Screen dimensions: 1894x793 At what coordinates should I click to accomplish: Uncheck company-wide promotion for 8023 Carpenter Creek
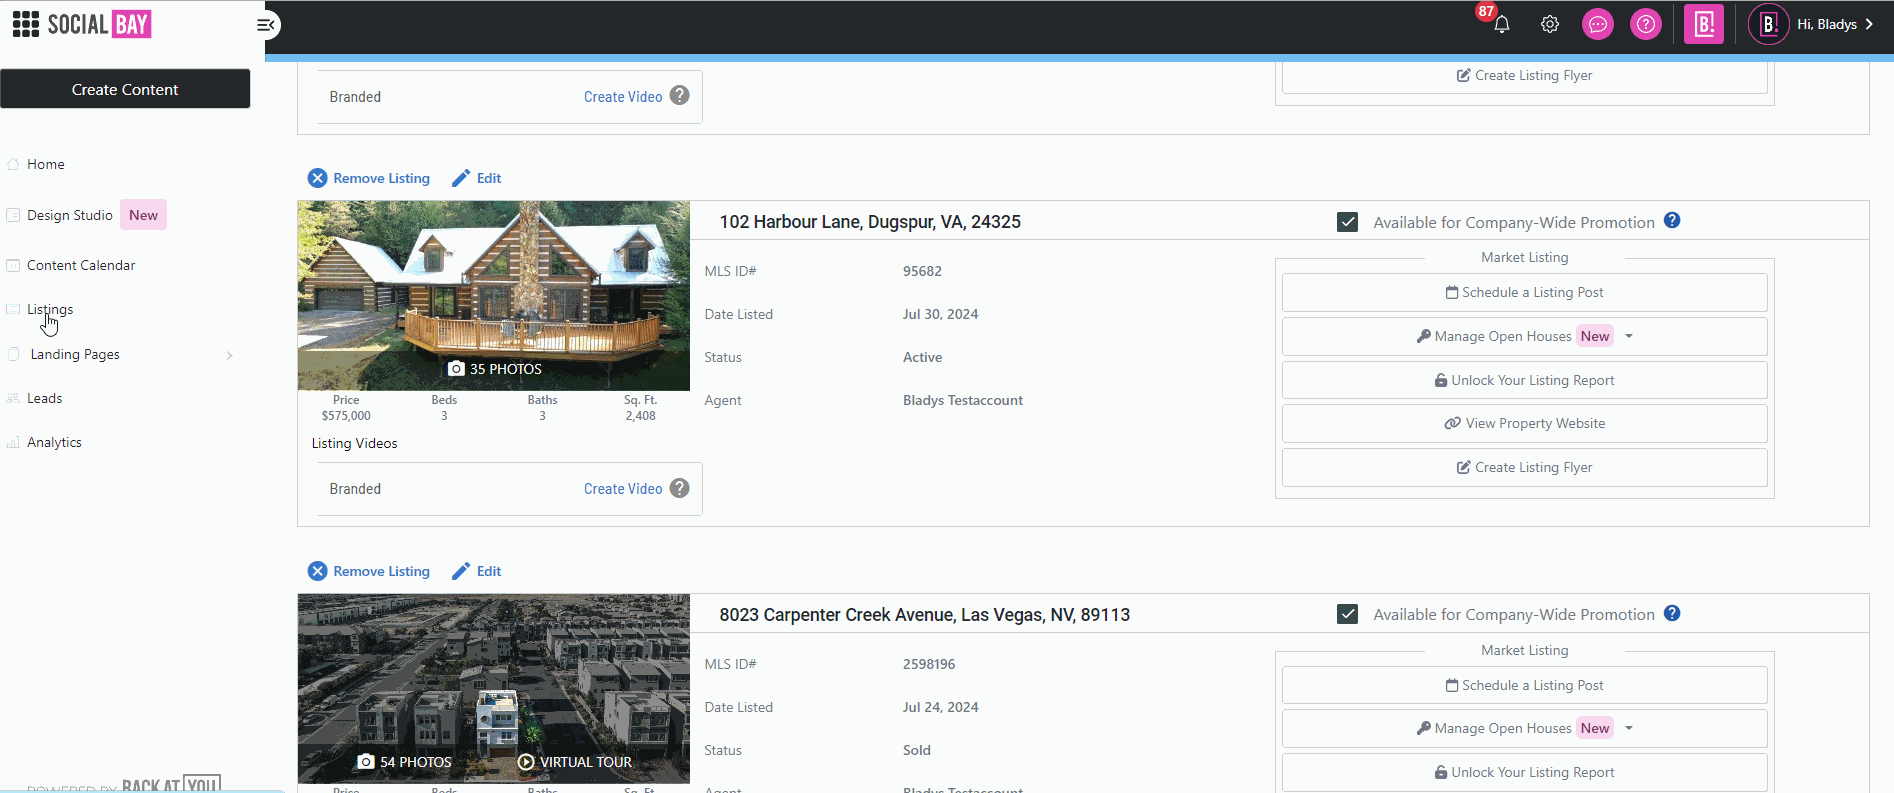click(1347, 614)
